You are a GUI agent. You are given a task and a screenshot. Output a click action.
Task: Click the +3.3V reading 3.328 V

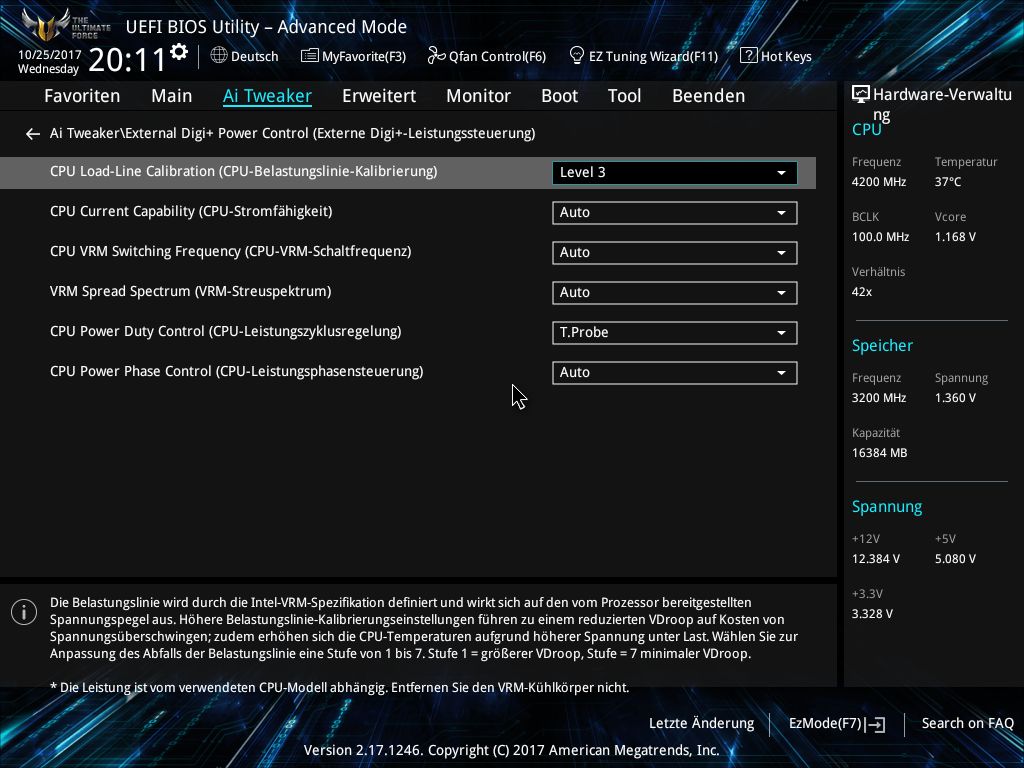click(872, 614)
